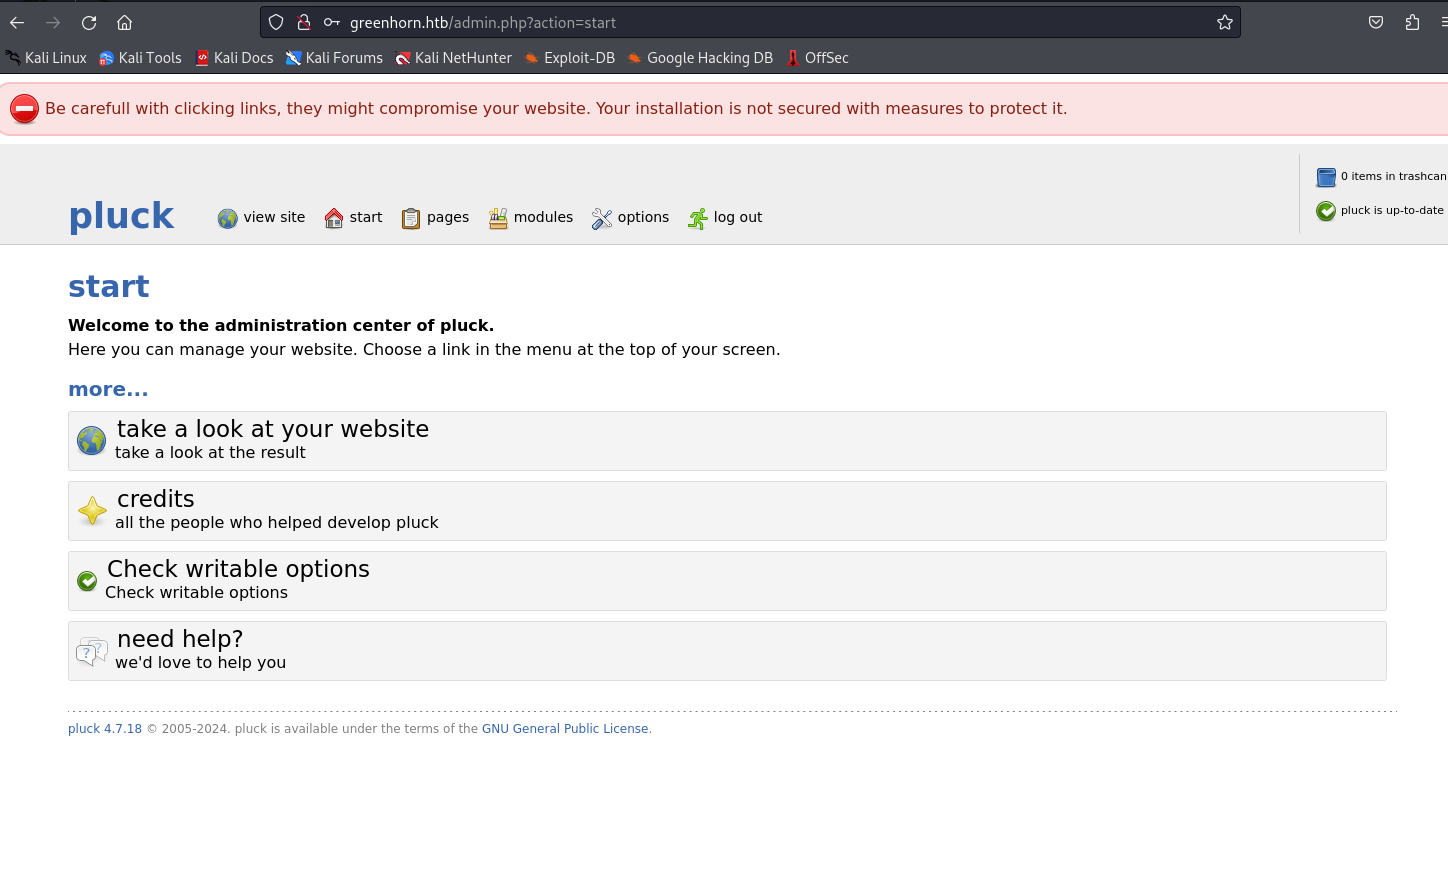Open the Kali NetHunter bookmark
The height and width of the screenshot is (886, 1448).
click(x=453, y=58)
